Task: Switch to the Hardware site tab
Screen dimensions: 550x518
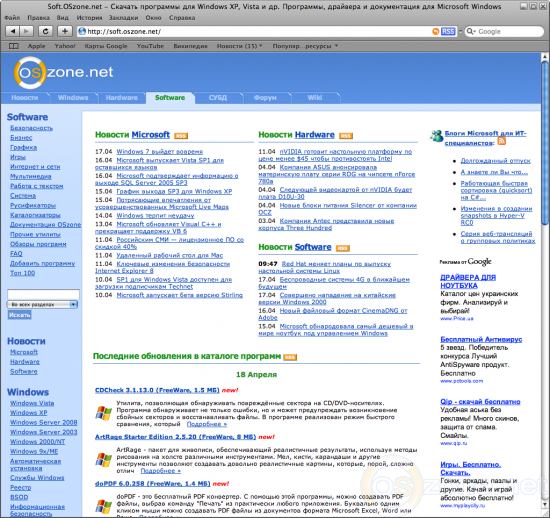Action: pos(121,97)
